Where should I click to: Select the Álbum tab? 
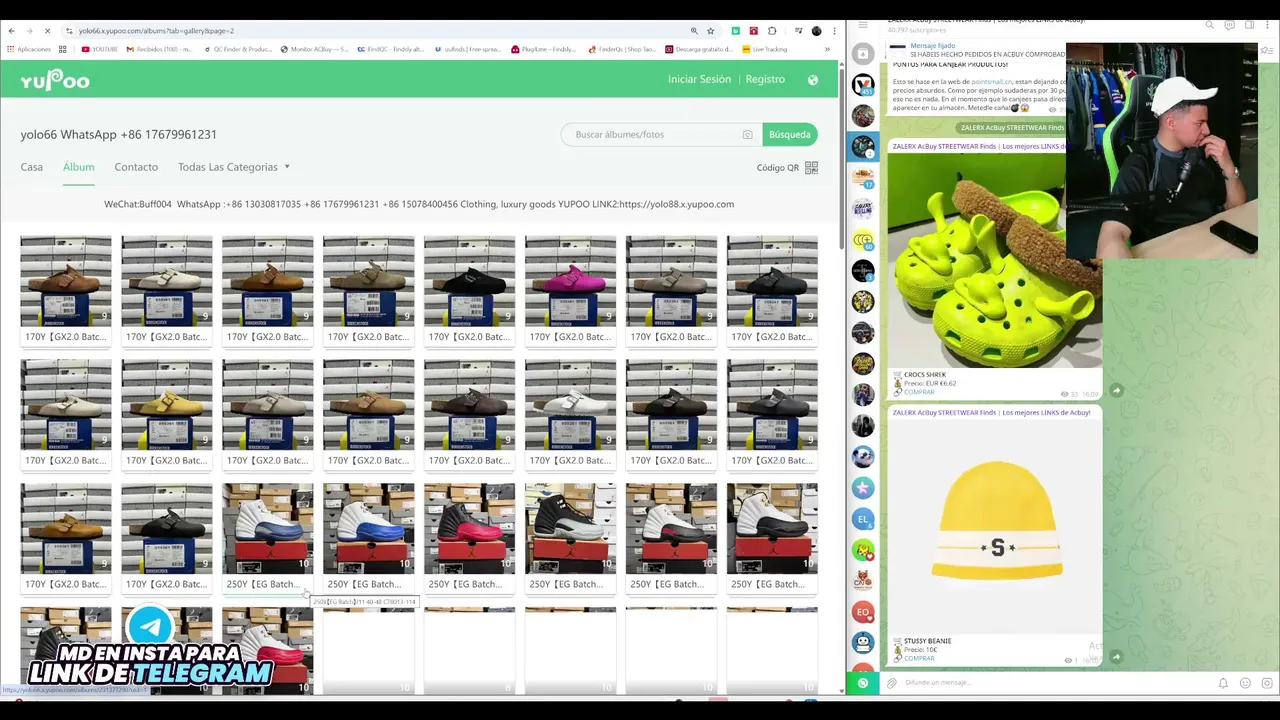coord(79,167)
